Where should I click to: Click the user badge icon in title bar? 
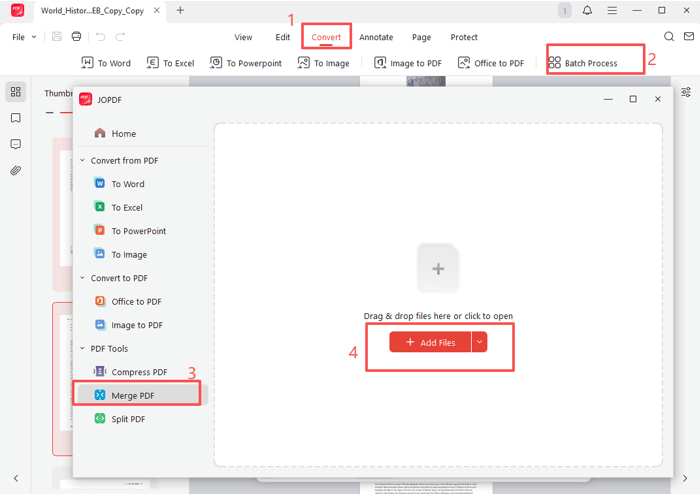(565, 11)
